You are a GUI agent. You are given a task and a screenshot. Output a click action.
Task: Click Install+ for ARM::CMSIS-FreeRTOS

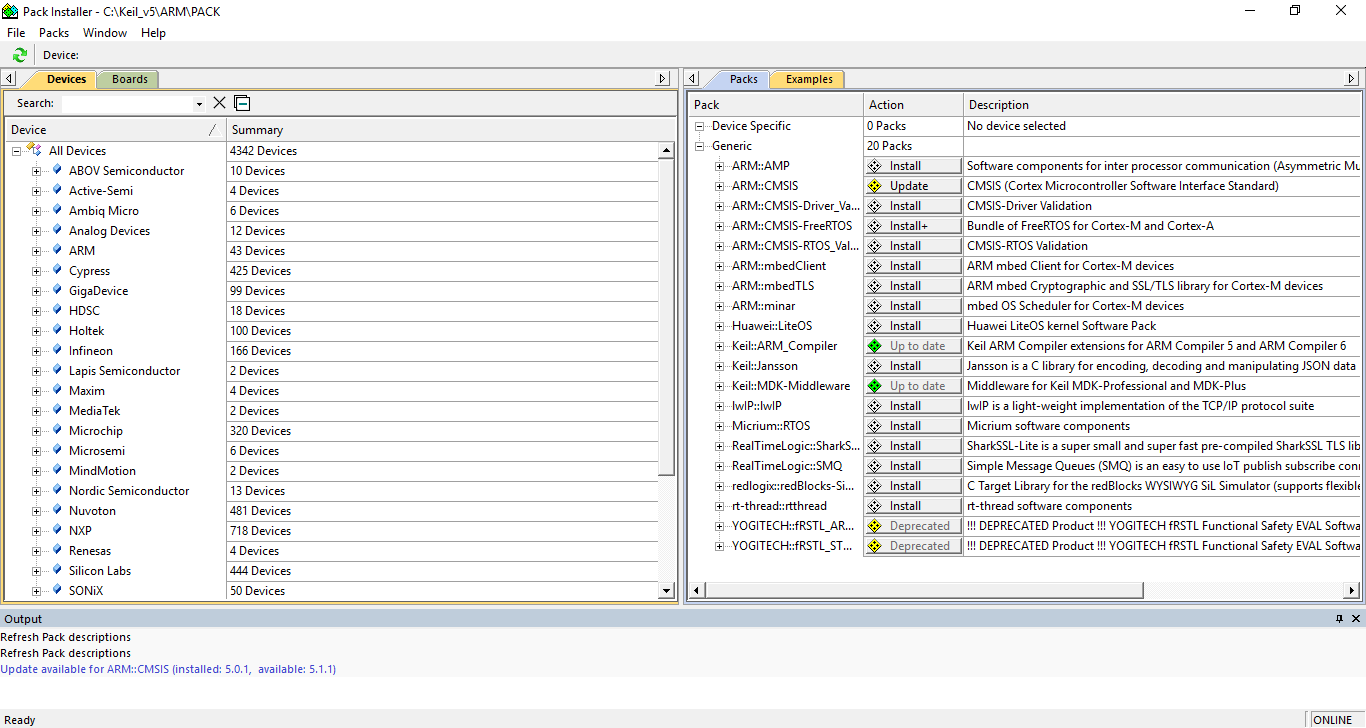913,226
